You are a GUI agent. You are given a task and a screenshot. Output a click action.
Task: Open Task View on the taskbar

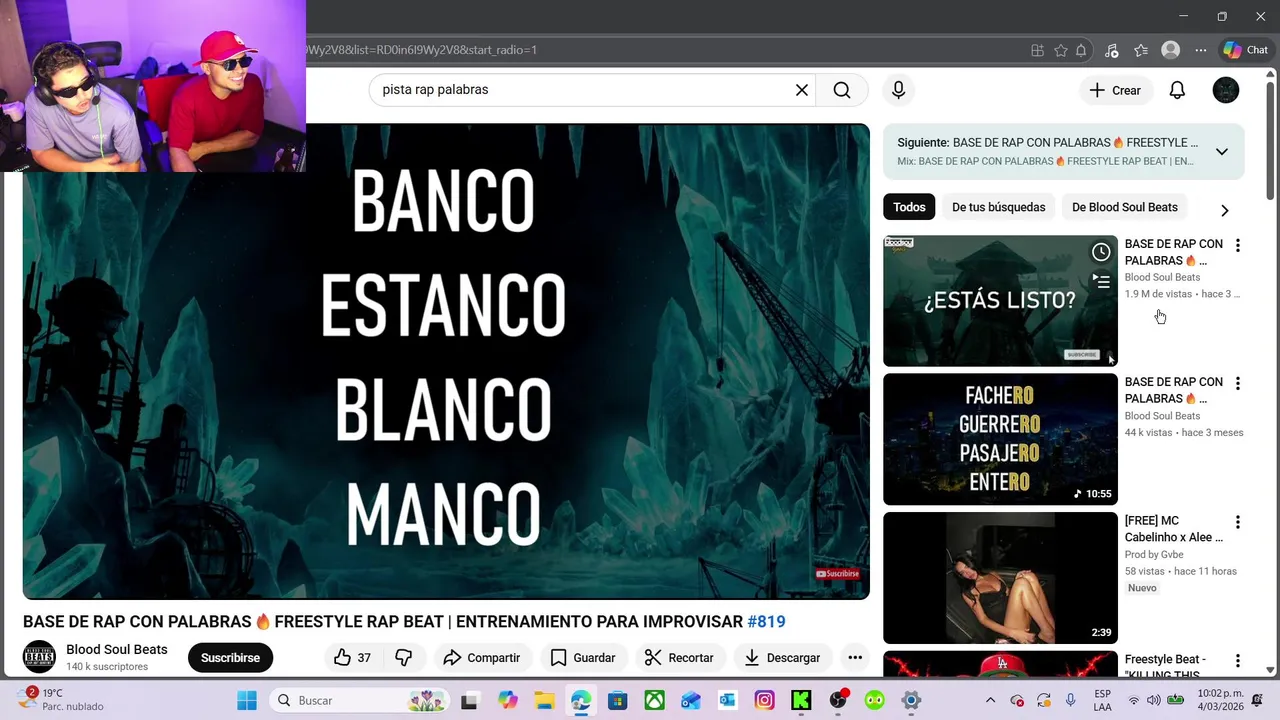[469, 701]
